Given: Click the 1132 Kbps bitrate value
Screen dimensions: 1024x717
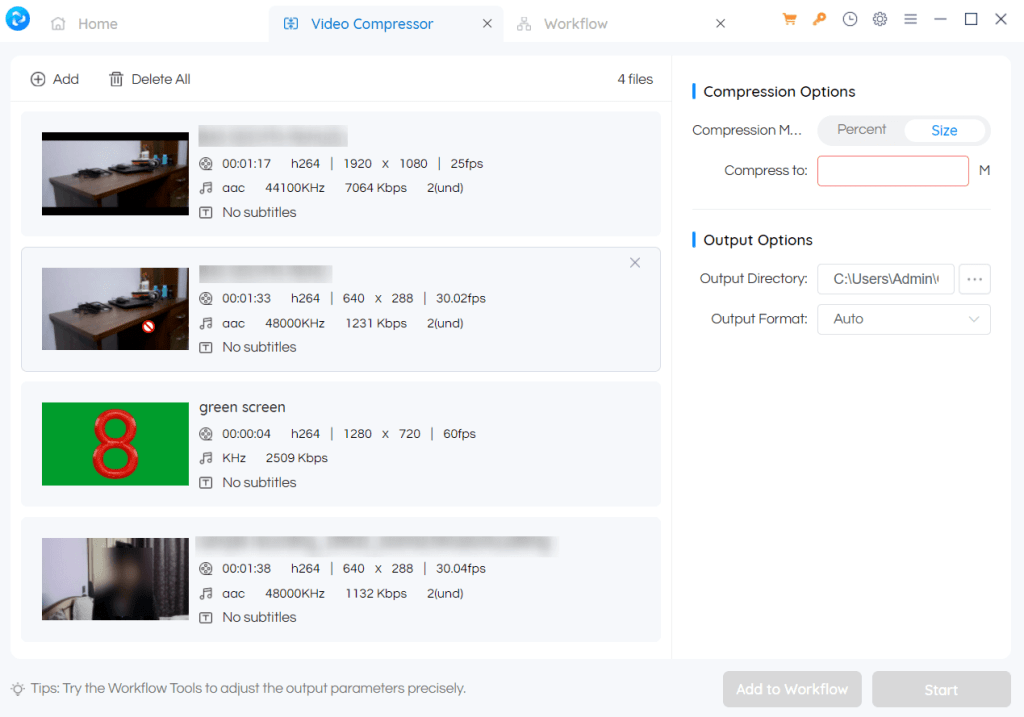Looking at the screenshot, I should click(376, 594).
